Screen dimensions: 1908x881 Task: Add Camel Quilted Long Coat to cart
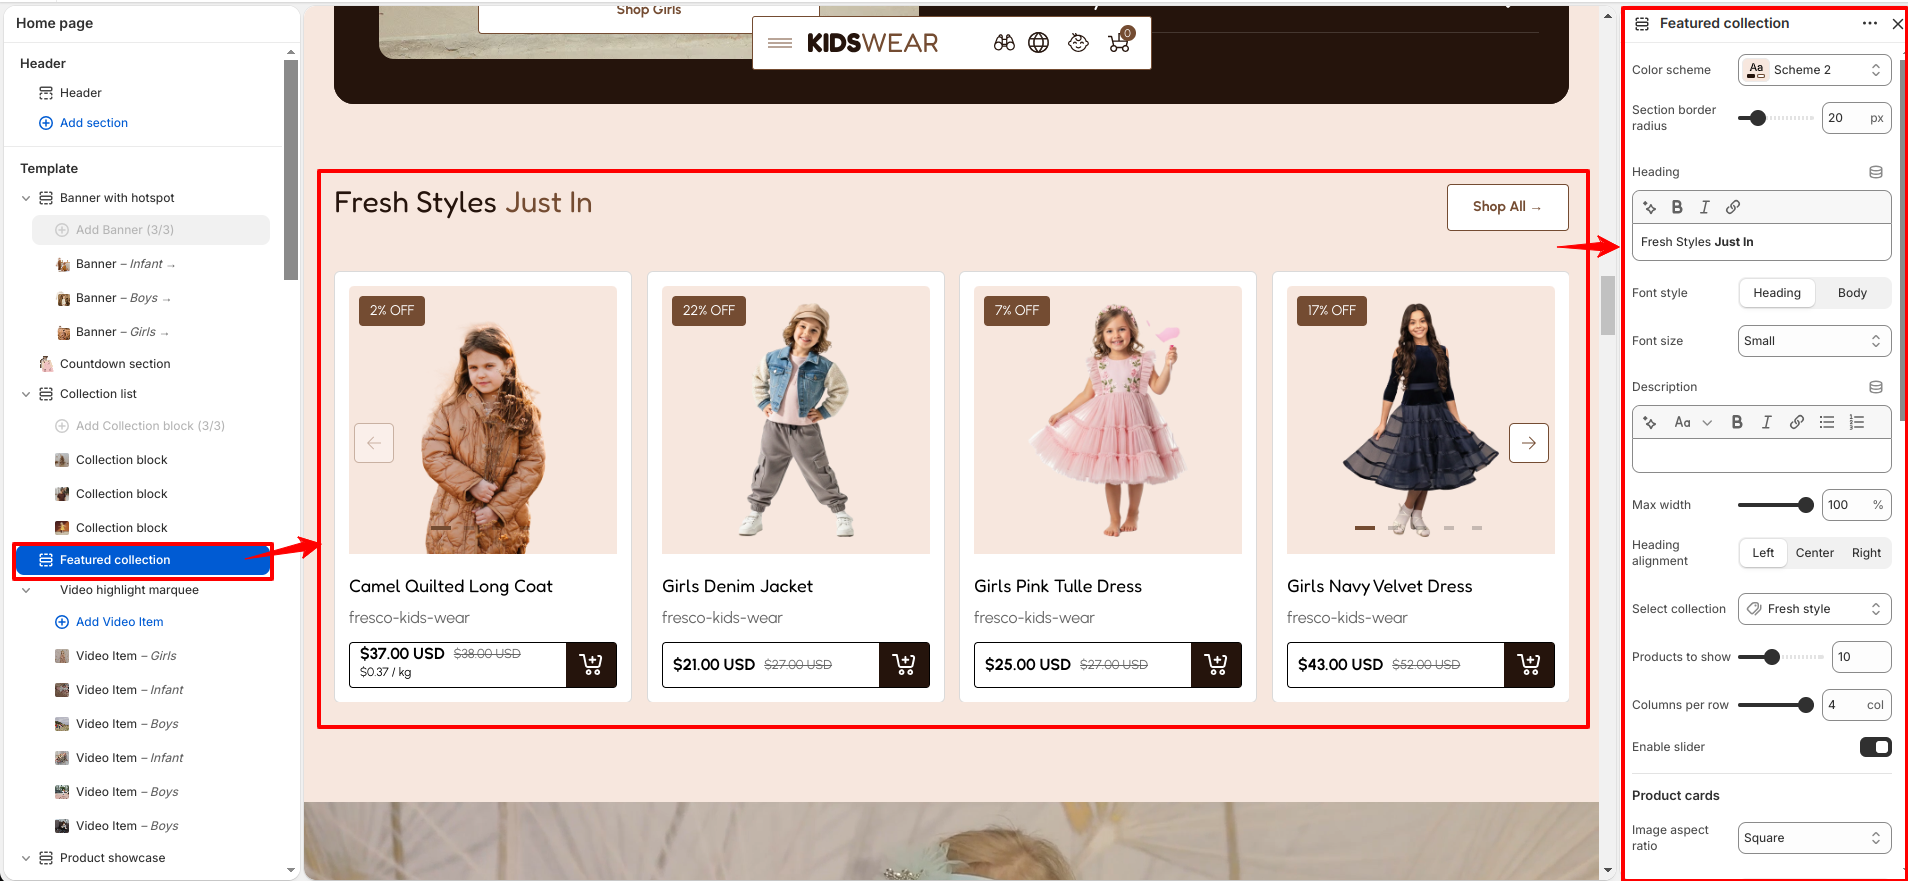[591, 665]
